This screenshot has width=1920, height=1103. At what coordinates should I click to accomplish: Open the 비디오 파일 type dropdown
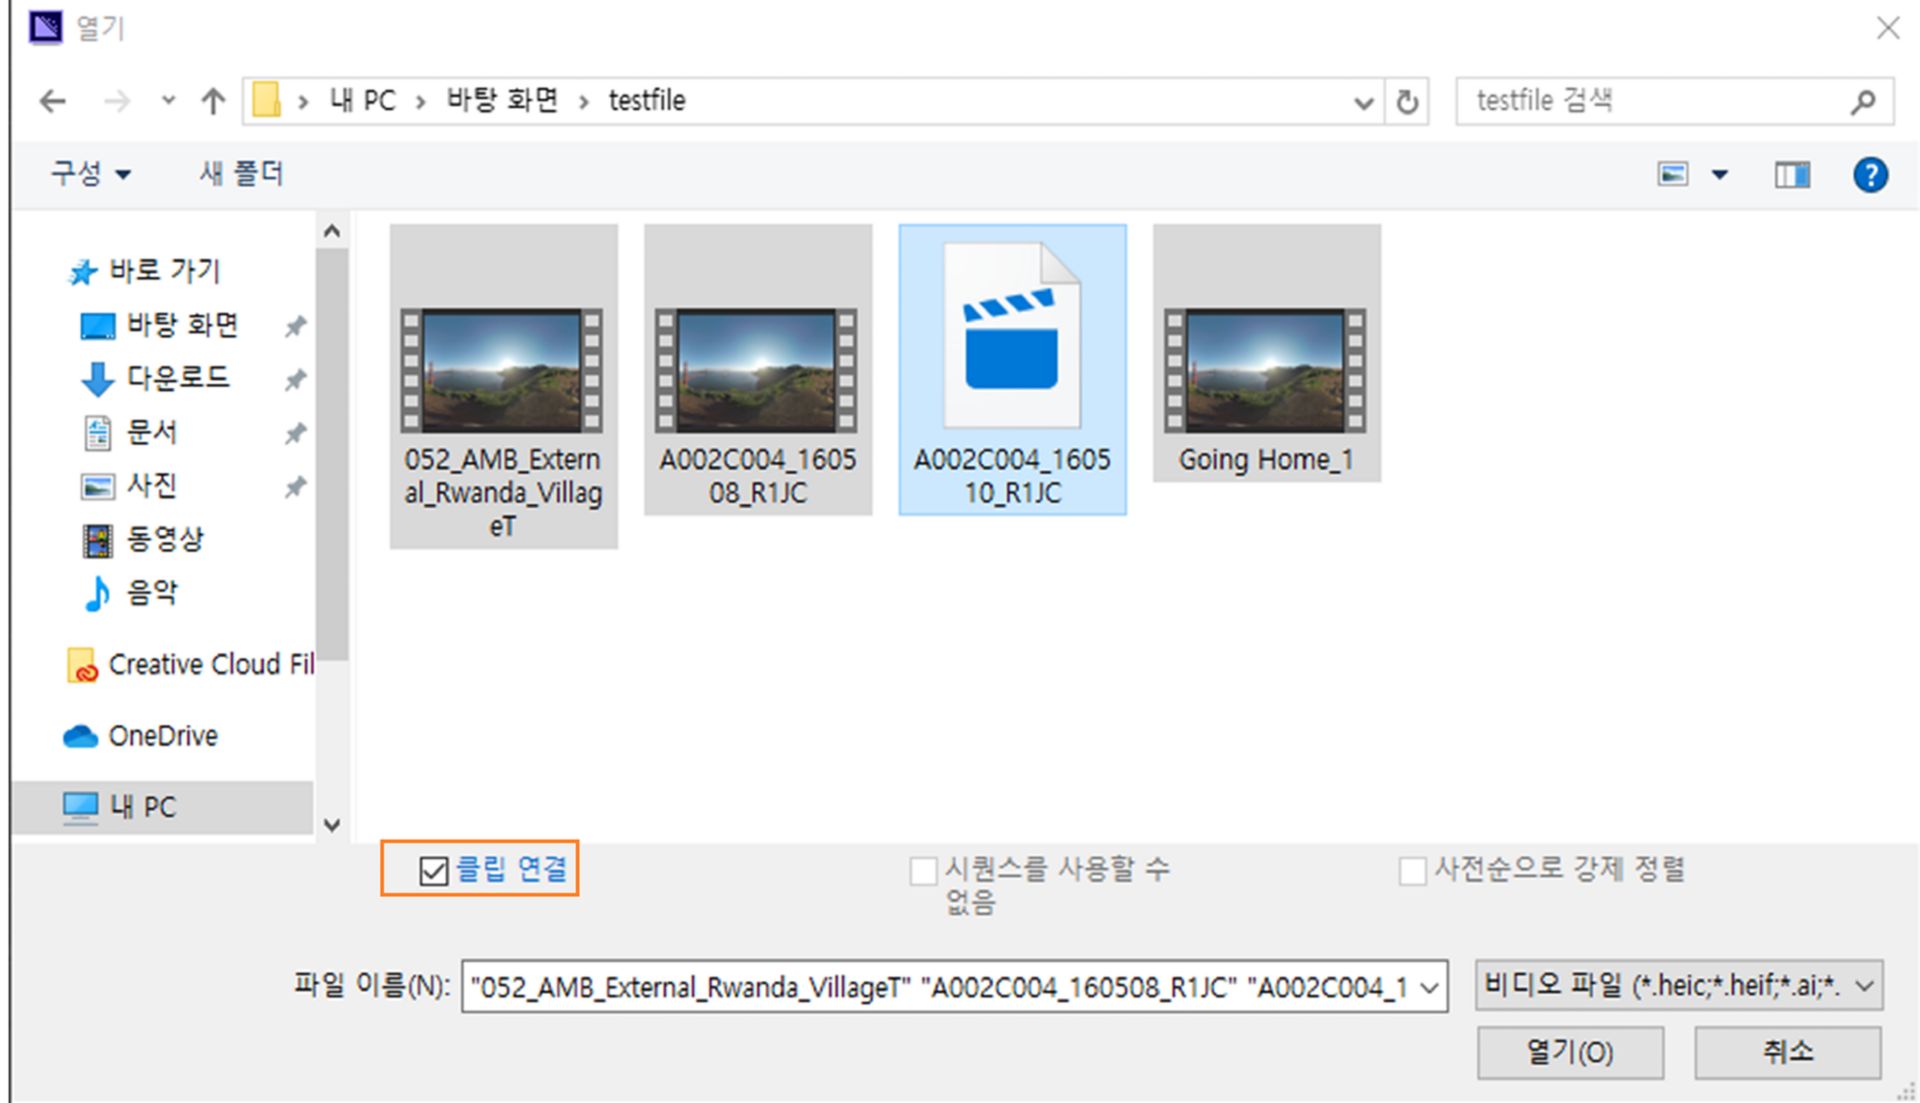point(1679,986)
